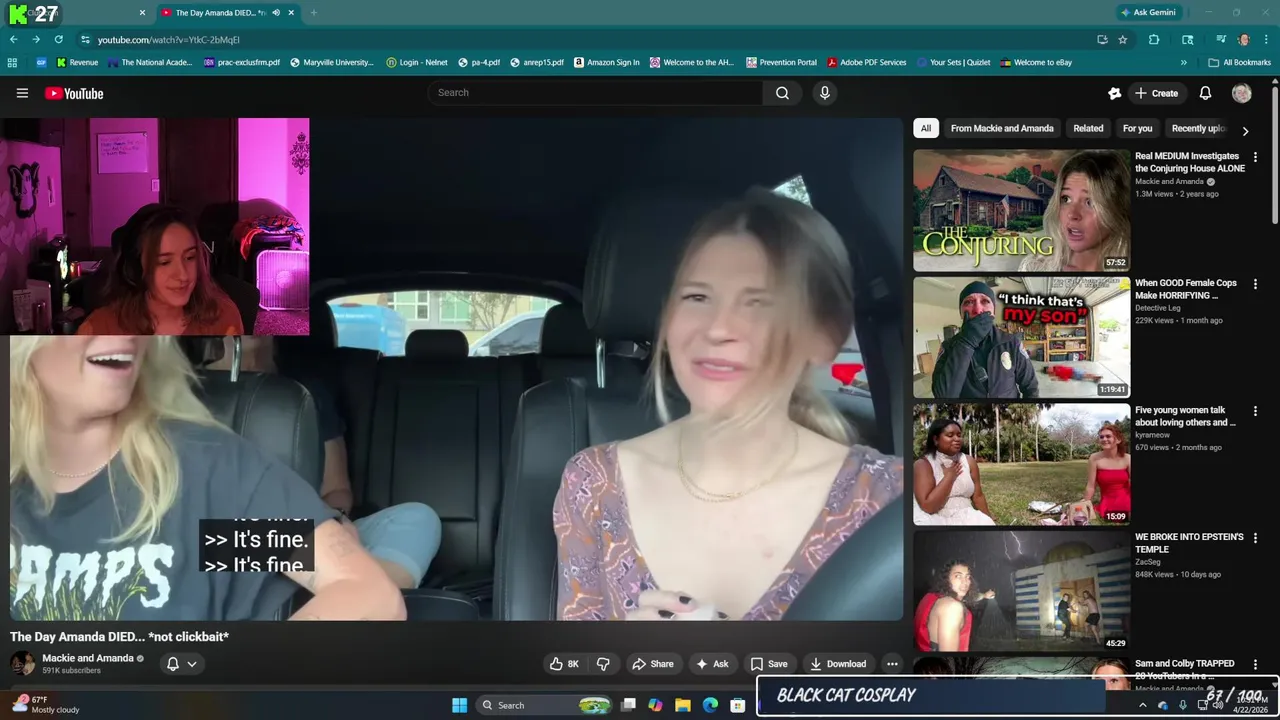Open the All Bookmarks folder

tap(1239, 62)
